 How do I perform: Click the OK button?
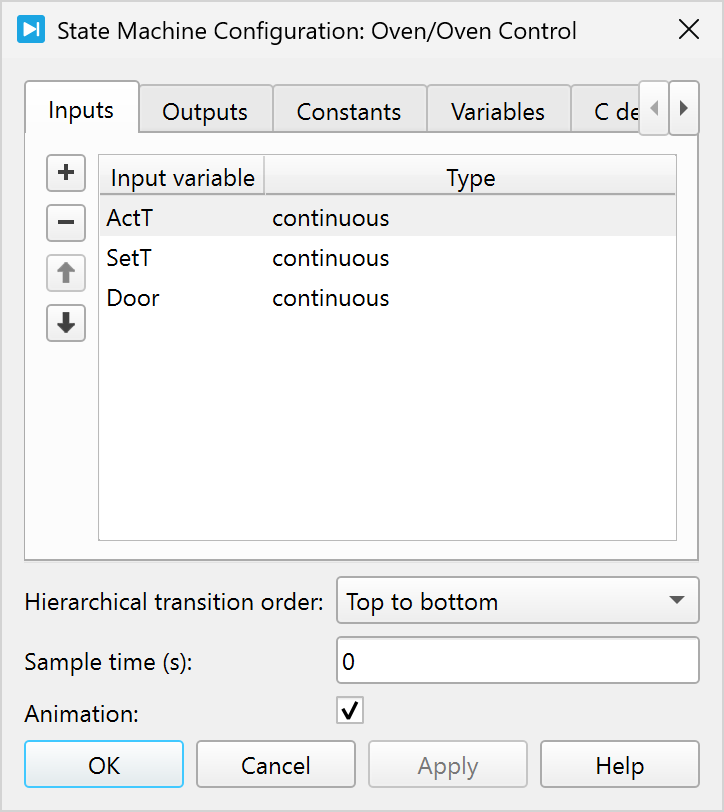[104, 766]
